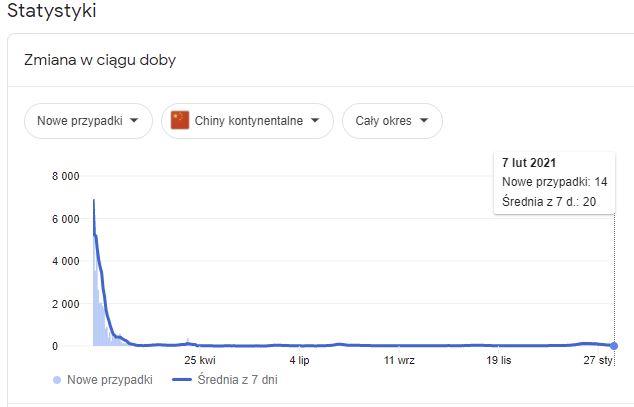Click the 27 sty date axis label
This screenshot has height=407, width=634.
[598, 360]
